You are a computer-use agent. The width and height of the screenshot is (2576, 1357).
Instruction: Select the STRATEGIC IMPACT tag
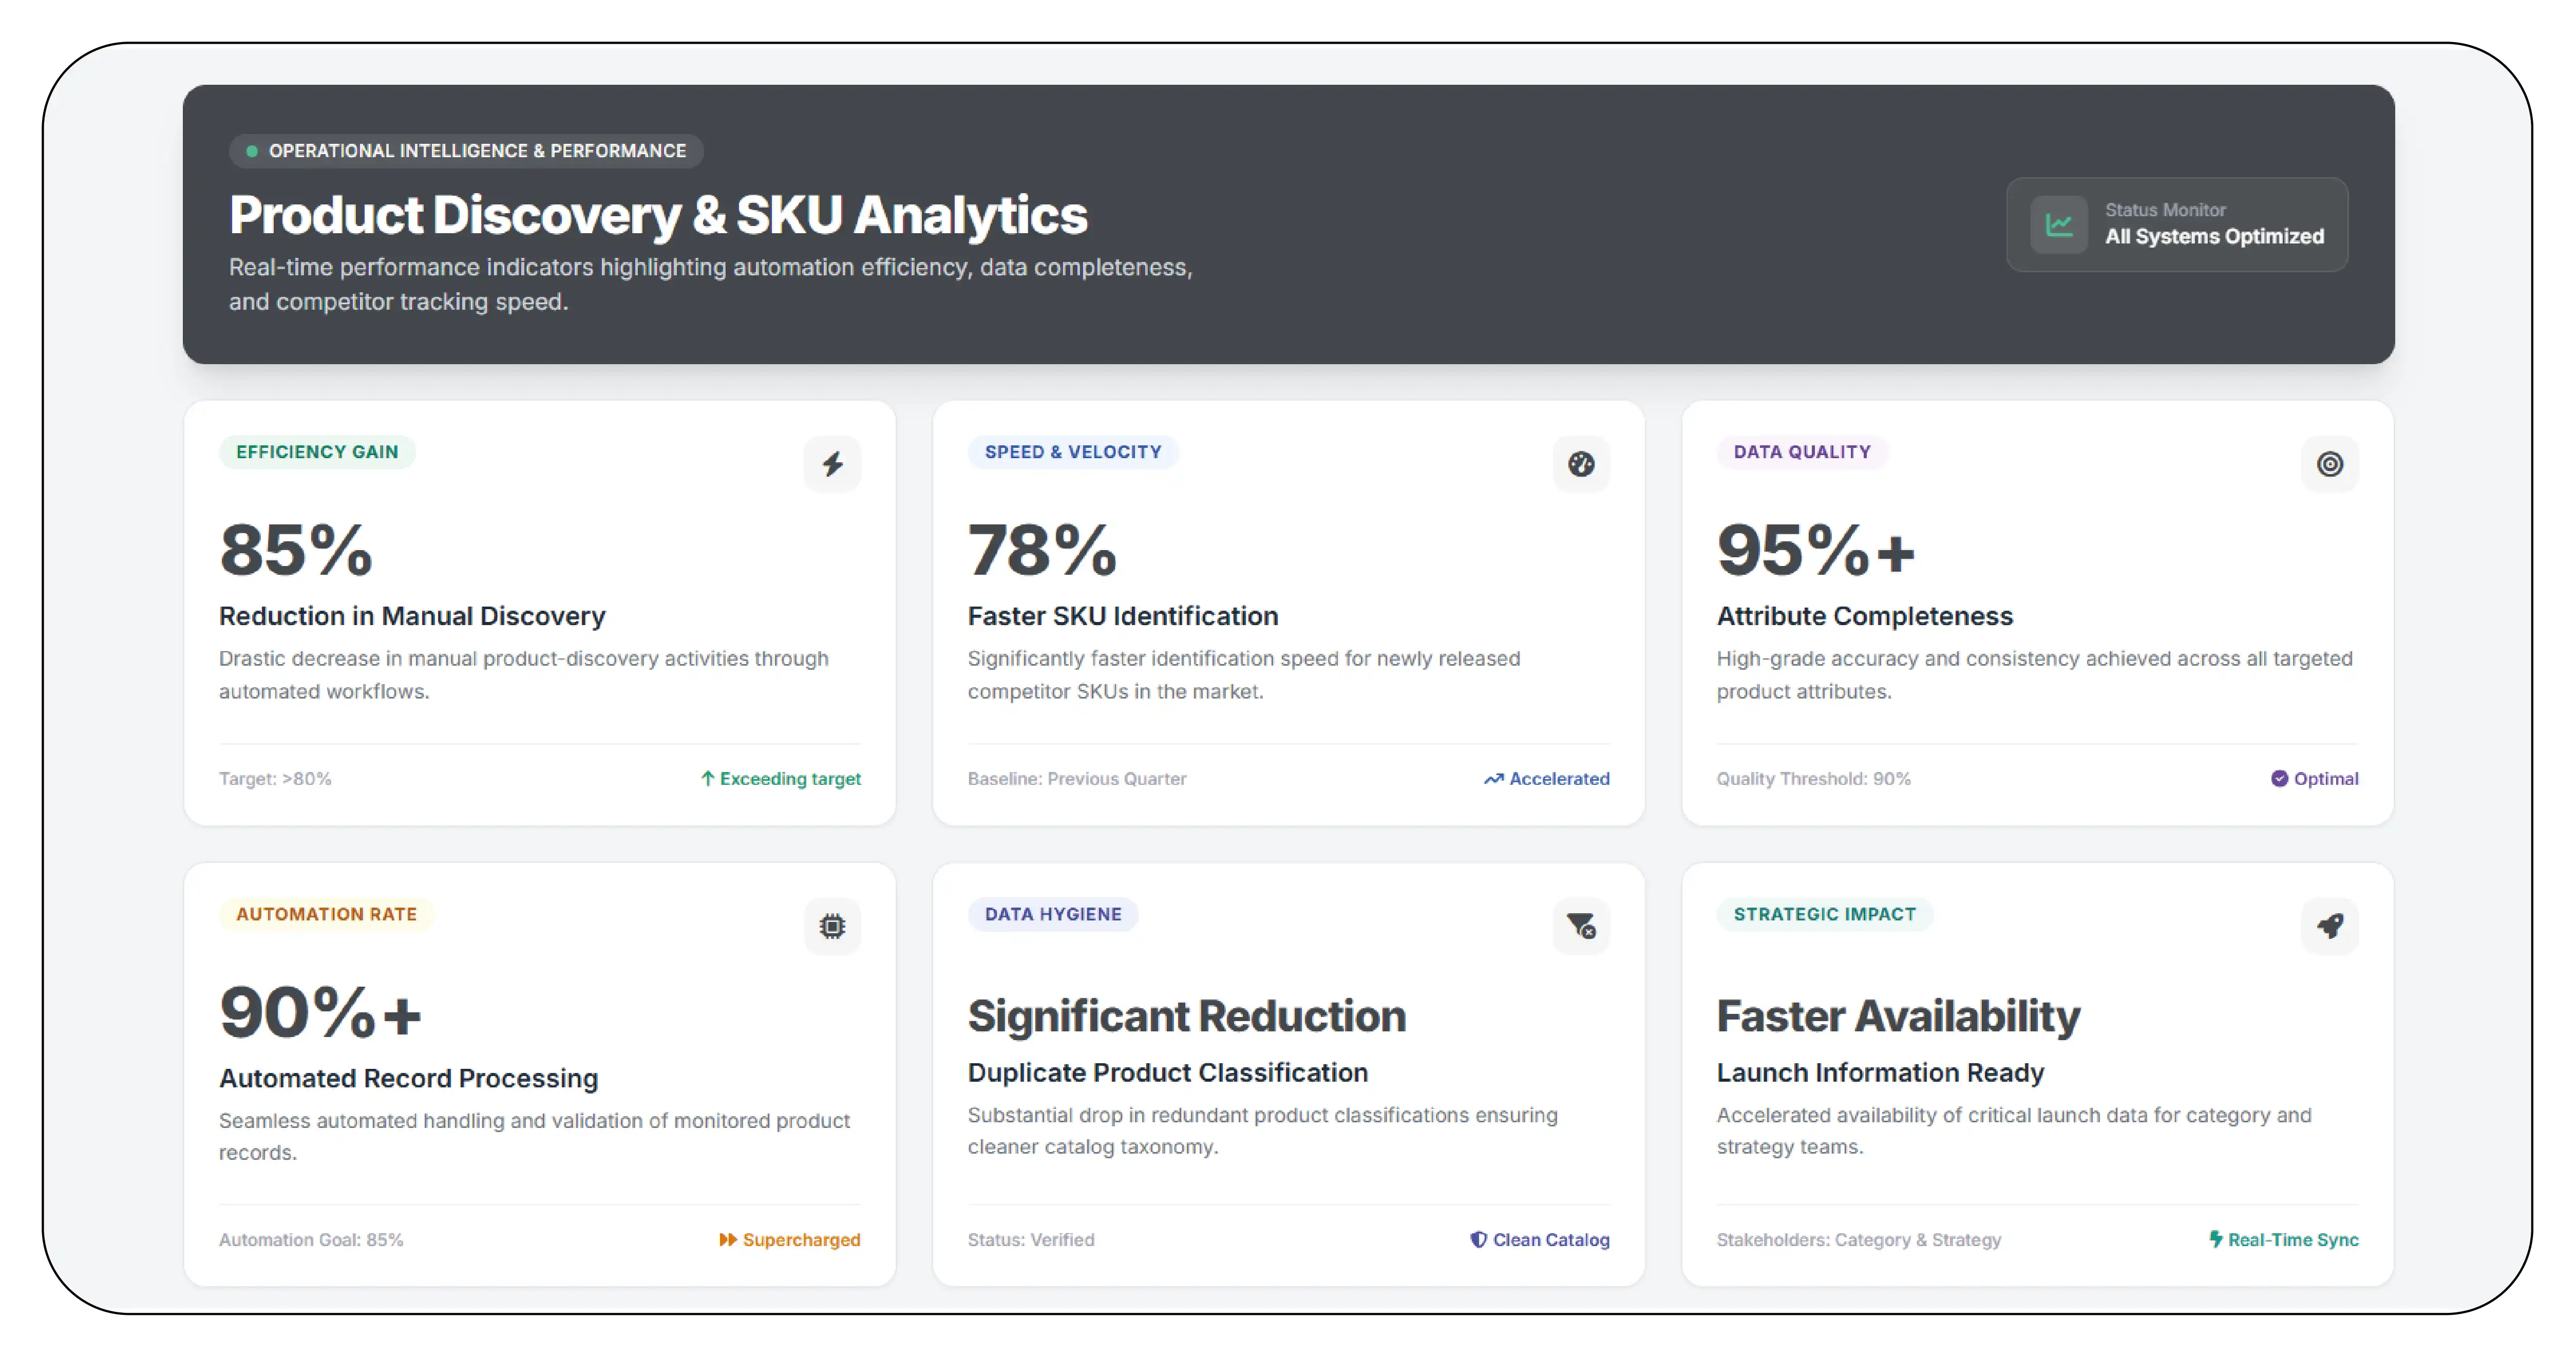point(1825,914)
